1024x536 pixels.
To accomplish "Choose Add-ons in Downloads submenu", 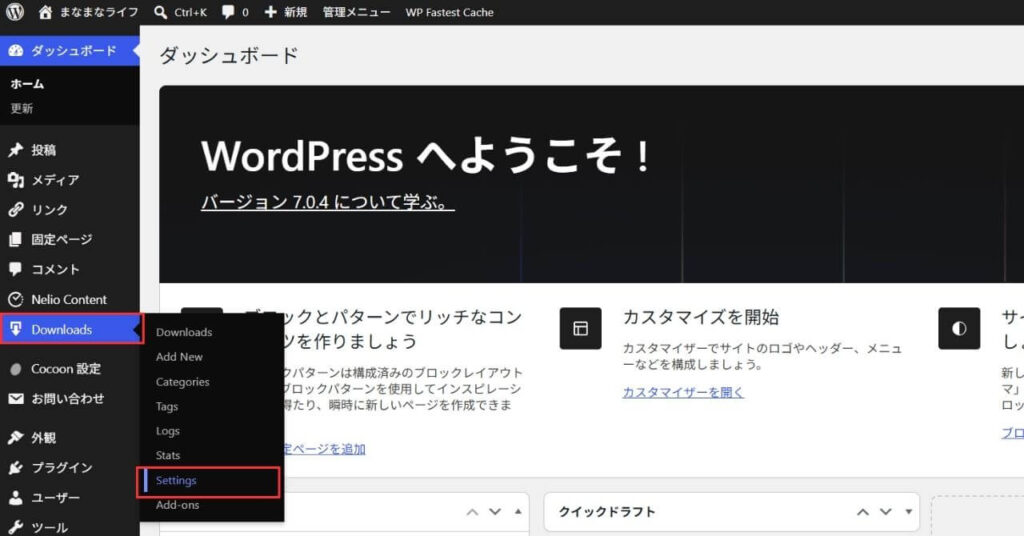I will [178, 505].
